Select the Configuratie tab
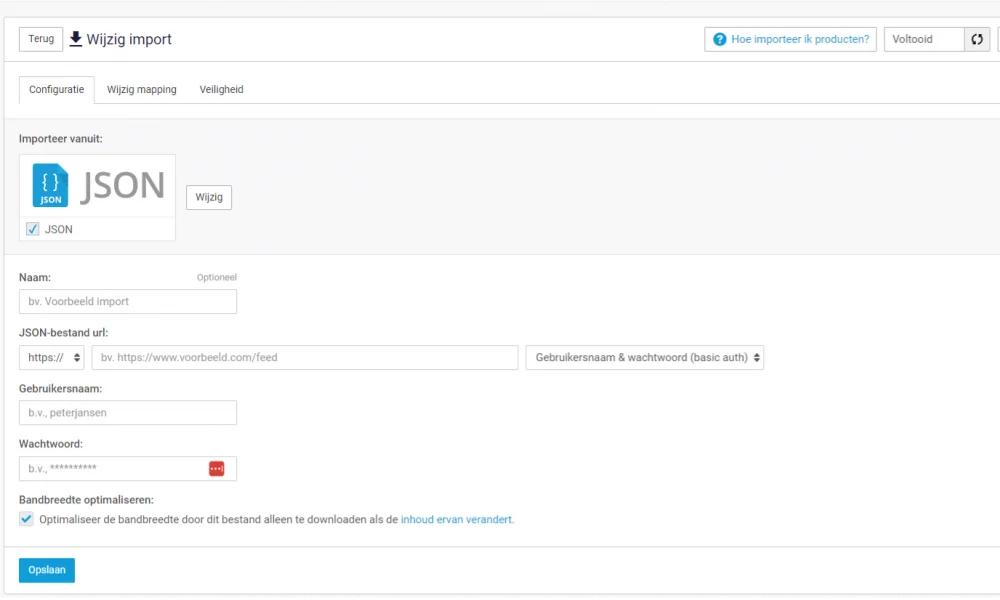This screenshot has height=600, width=1000. click(x=56, y=90)
